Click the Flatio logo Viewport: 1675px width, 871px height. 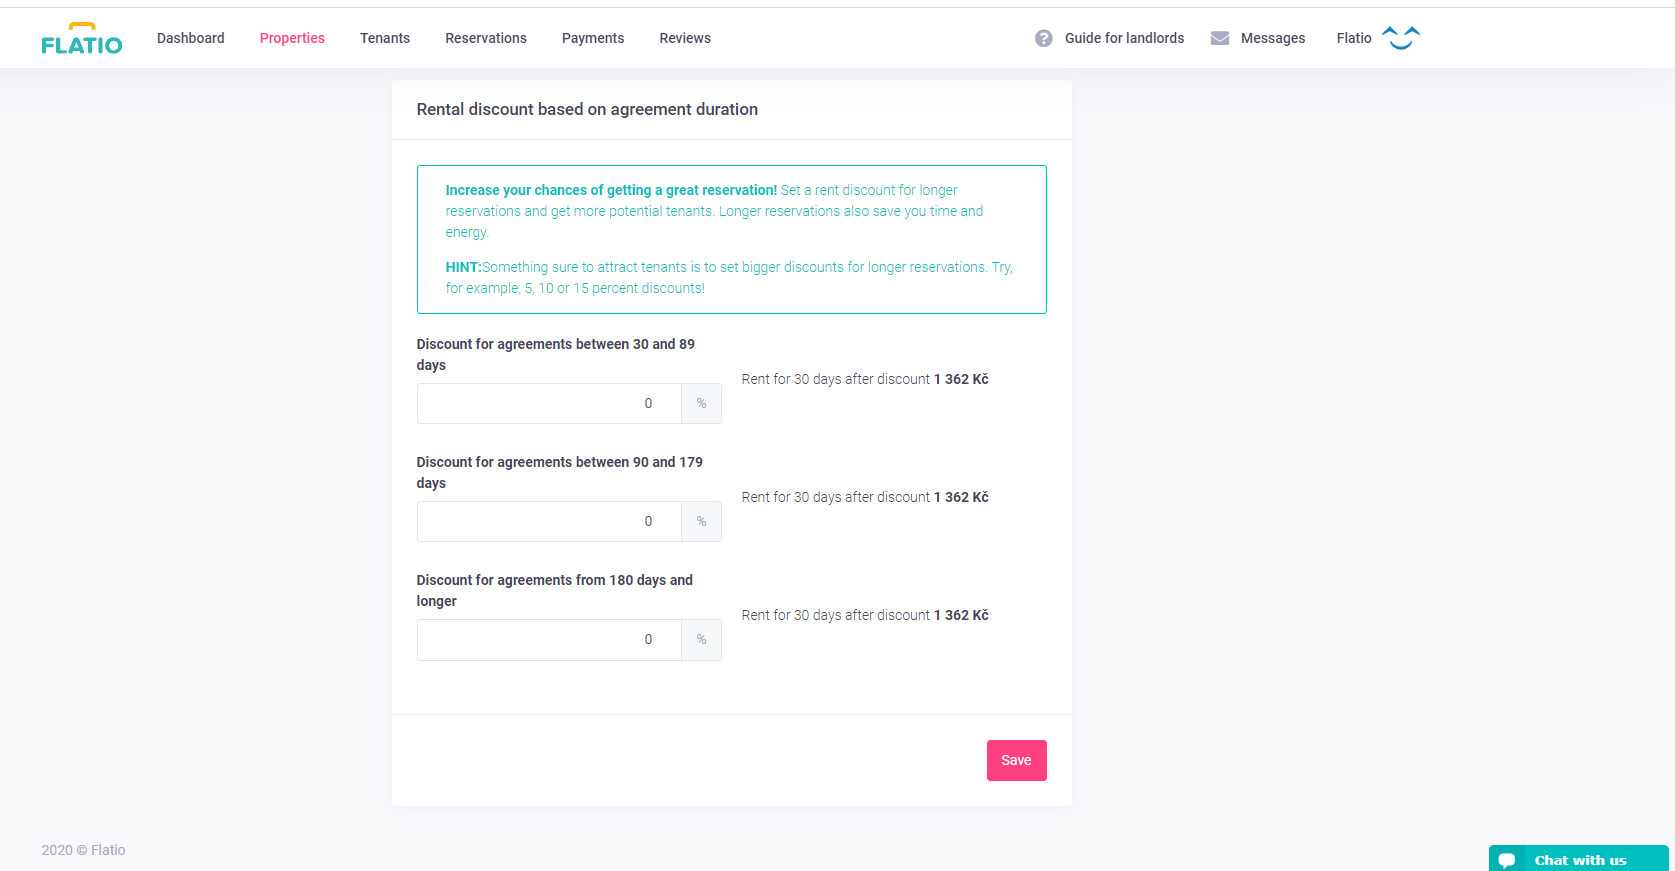tap(82, 38)
